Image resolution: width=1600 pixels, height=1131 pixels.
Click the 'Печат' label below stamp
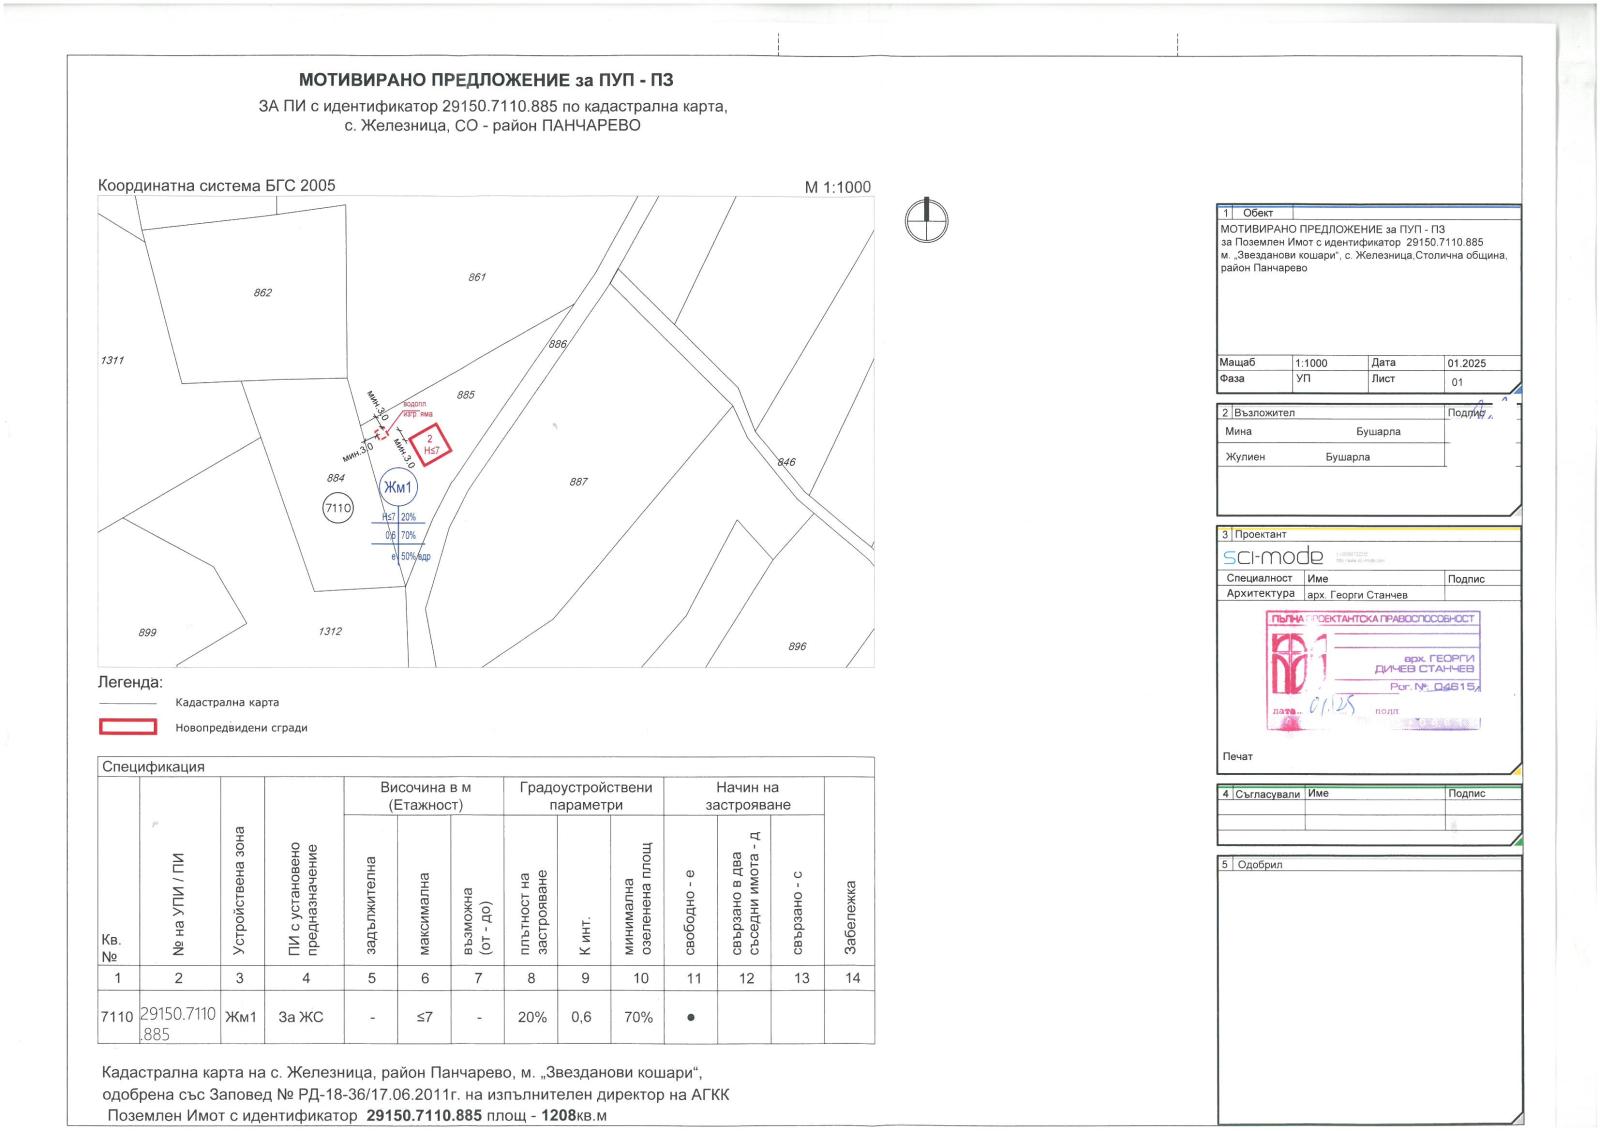pyautogui.click(x=1237, y=756)
